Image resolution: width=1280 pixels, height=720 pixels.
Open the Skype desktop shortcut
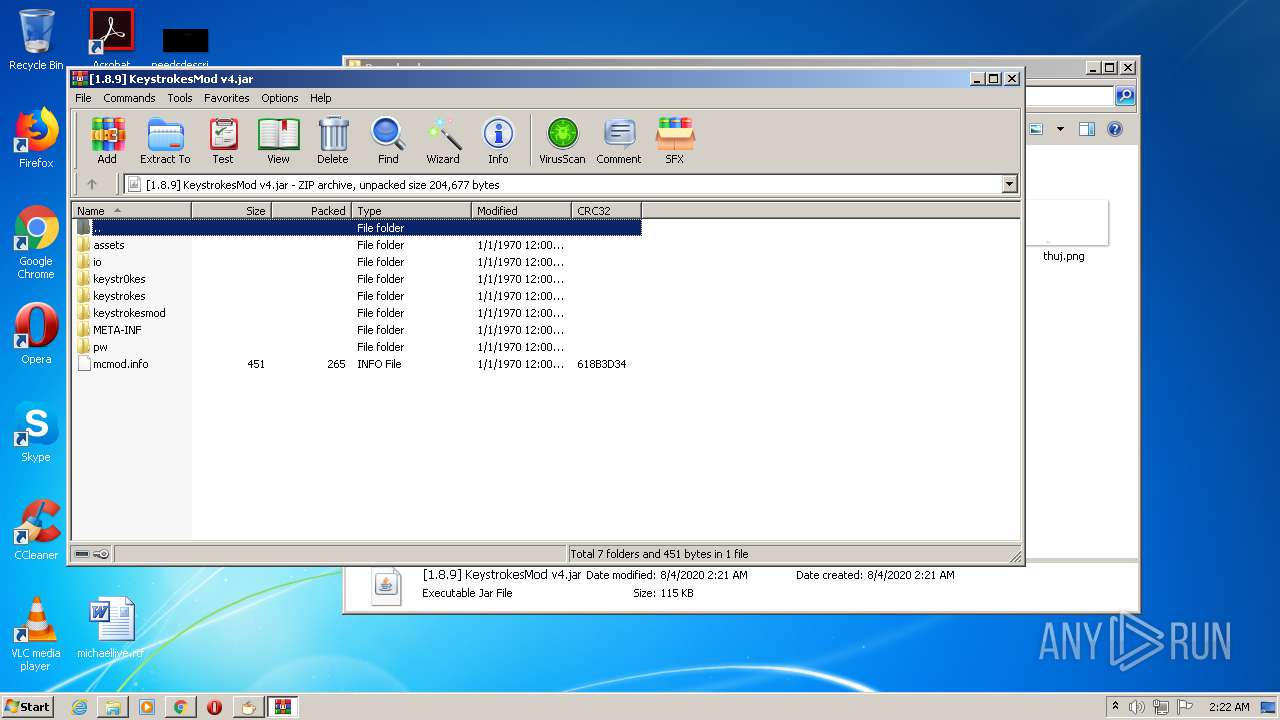36,433
